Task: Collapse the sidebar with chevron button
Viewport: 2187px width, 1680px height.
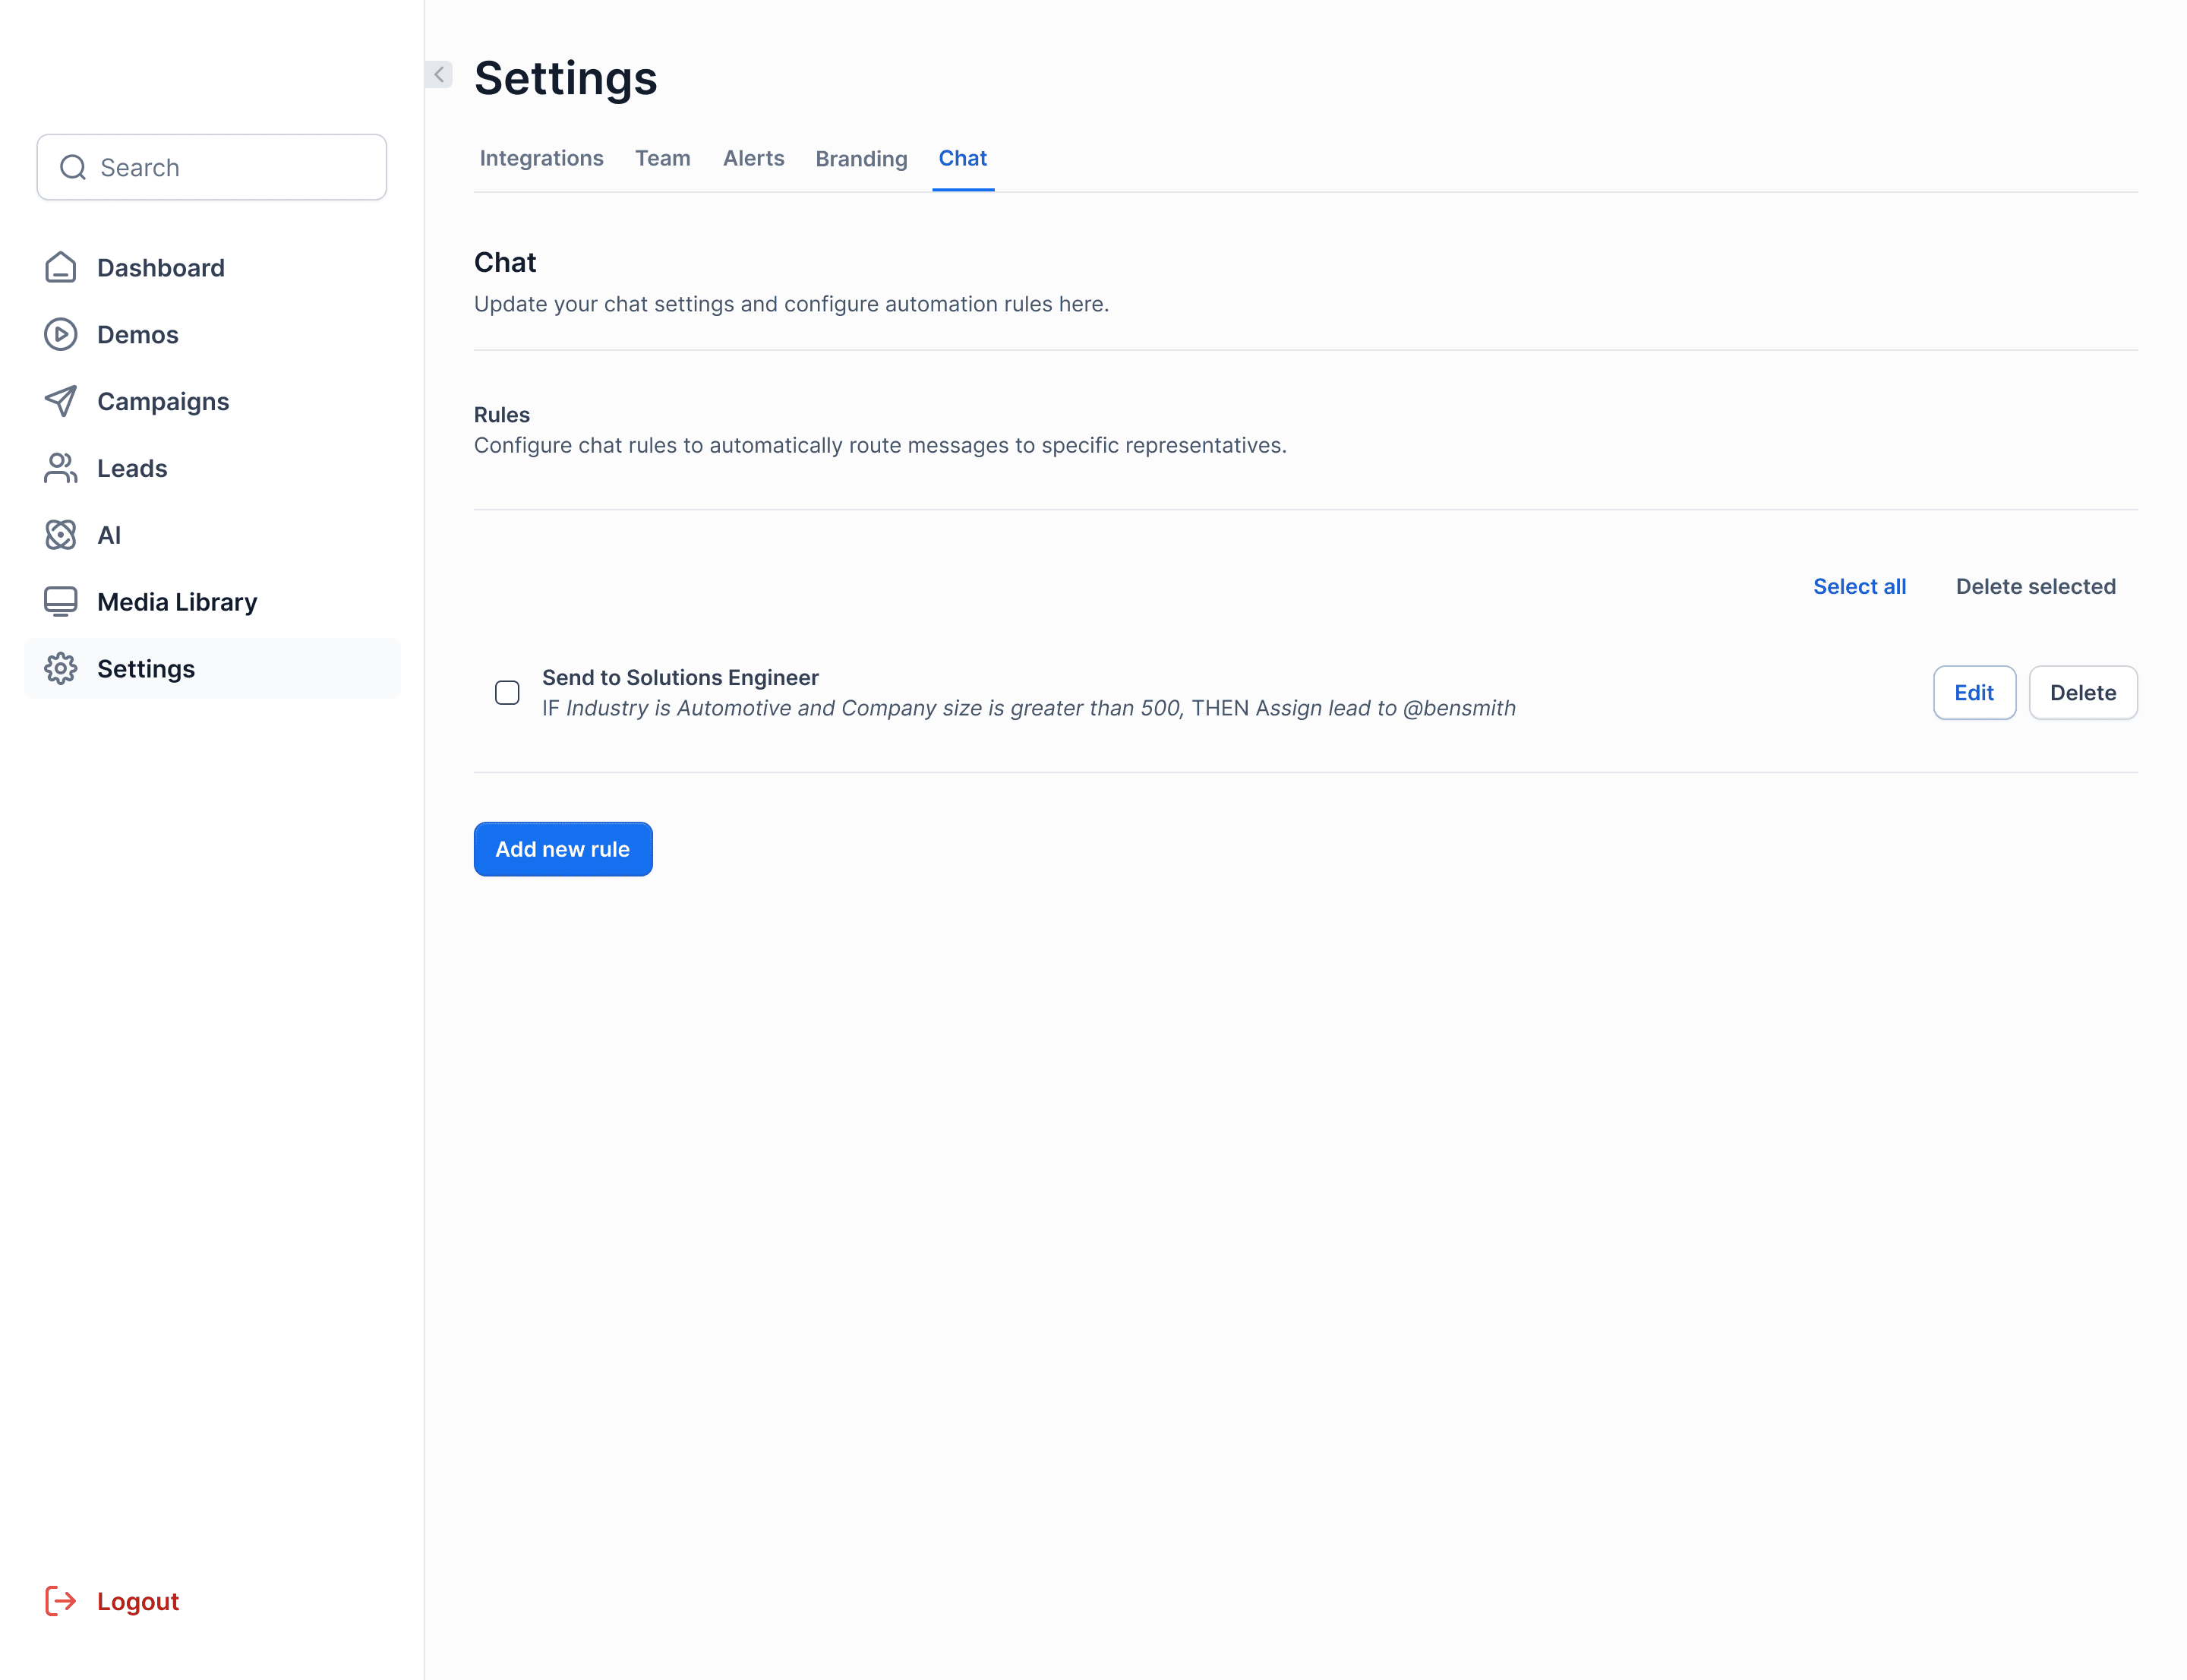Action: point(439,74)
